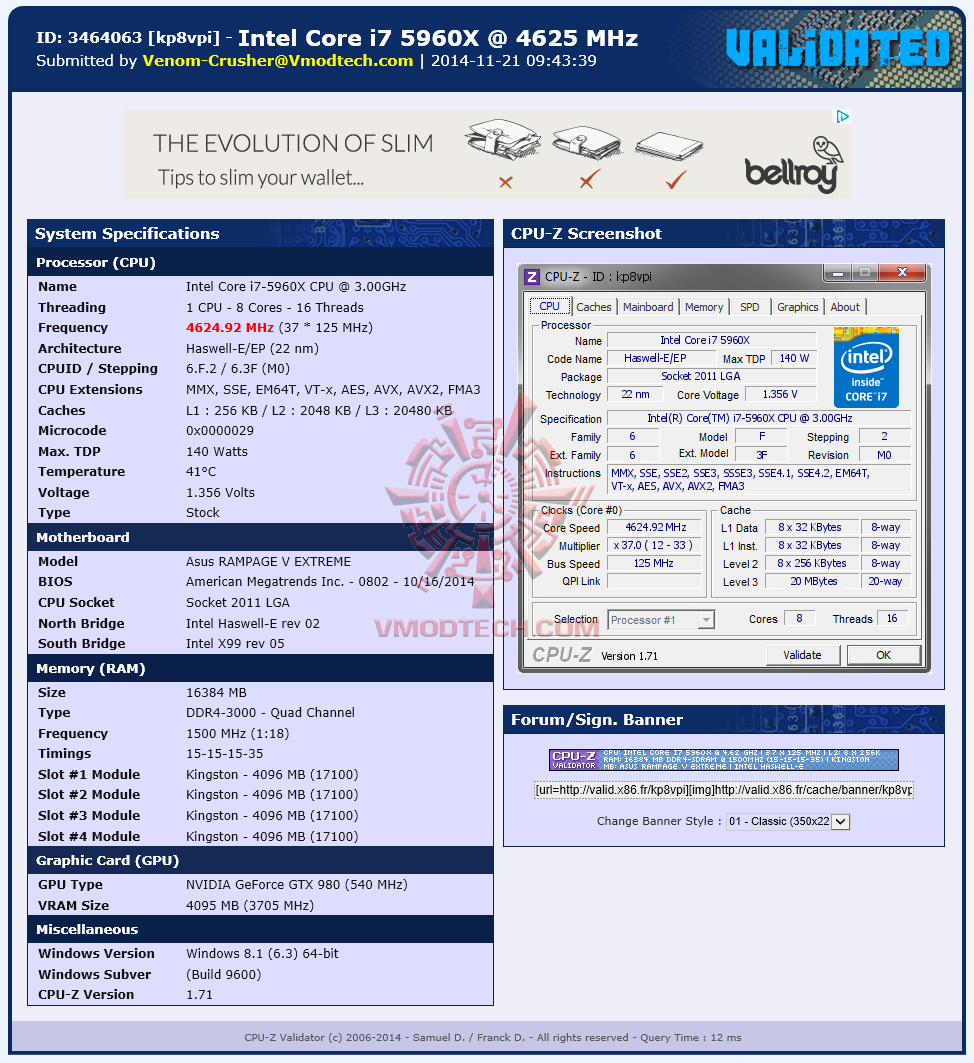Click the BIOS American Megatrends entry
Screen dimensions: 974x1063
pos(330,582)
